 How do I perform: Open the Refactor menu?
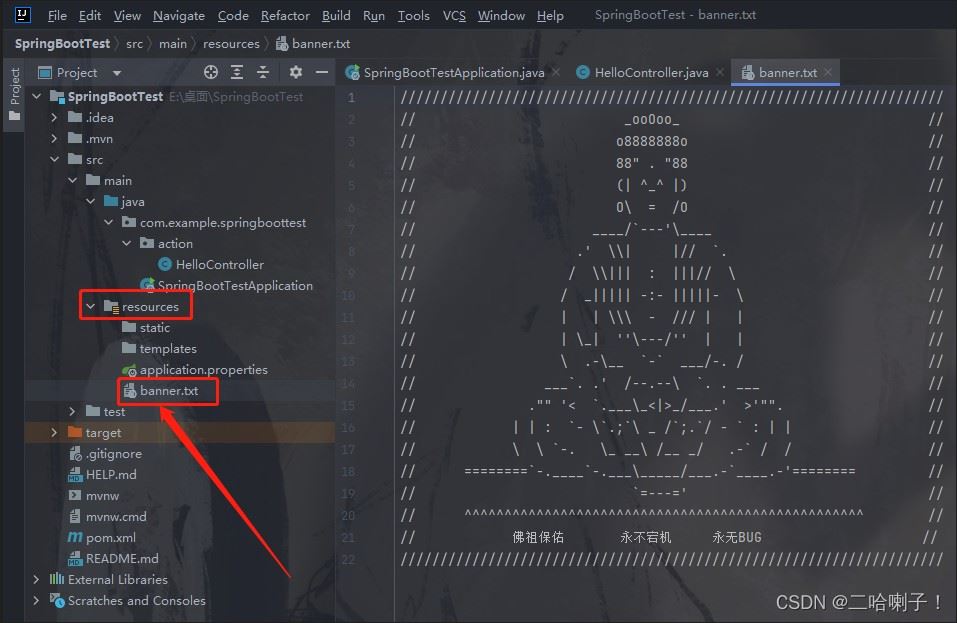click(x=285, y=15)
